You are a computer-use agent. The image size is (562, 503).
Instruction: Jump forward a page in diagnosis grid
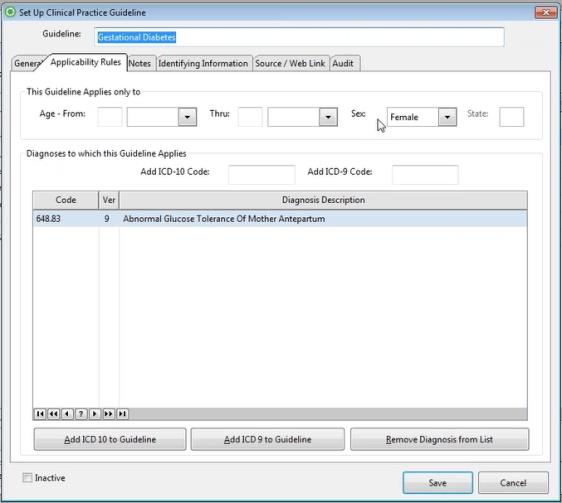pos(108,414)
